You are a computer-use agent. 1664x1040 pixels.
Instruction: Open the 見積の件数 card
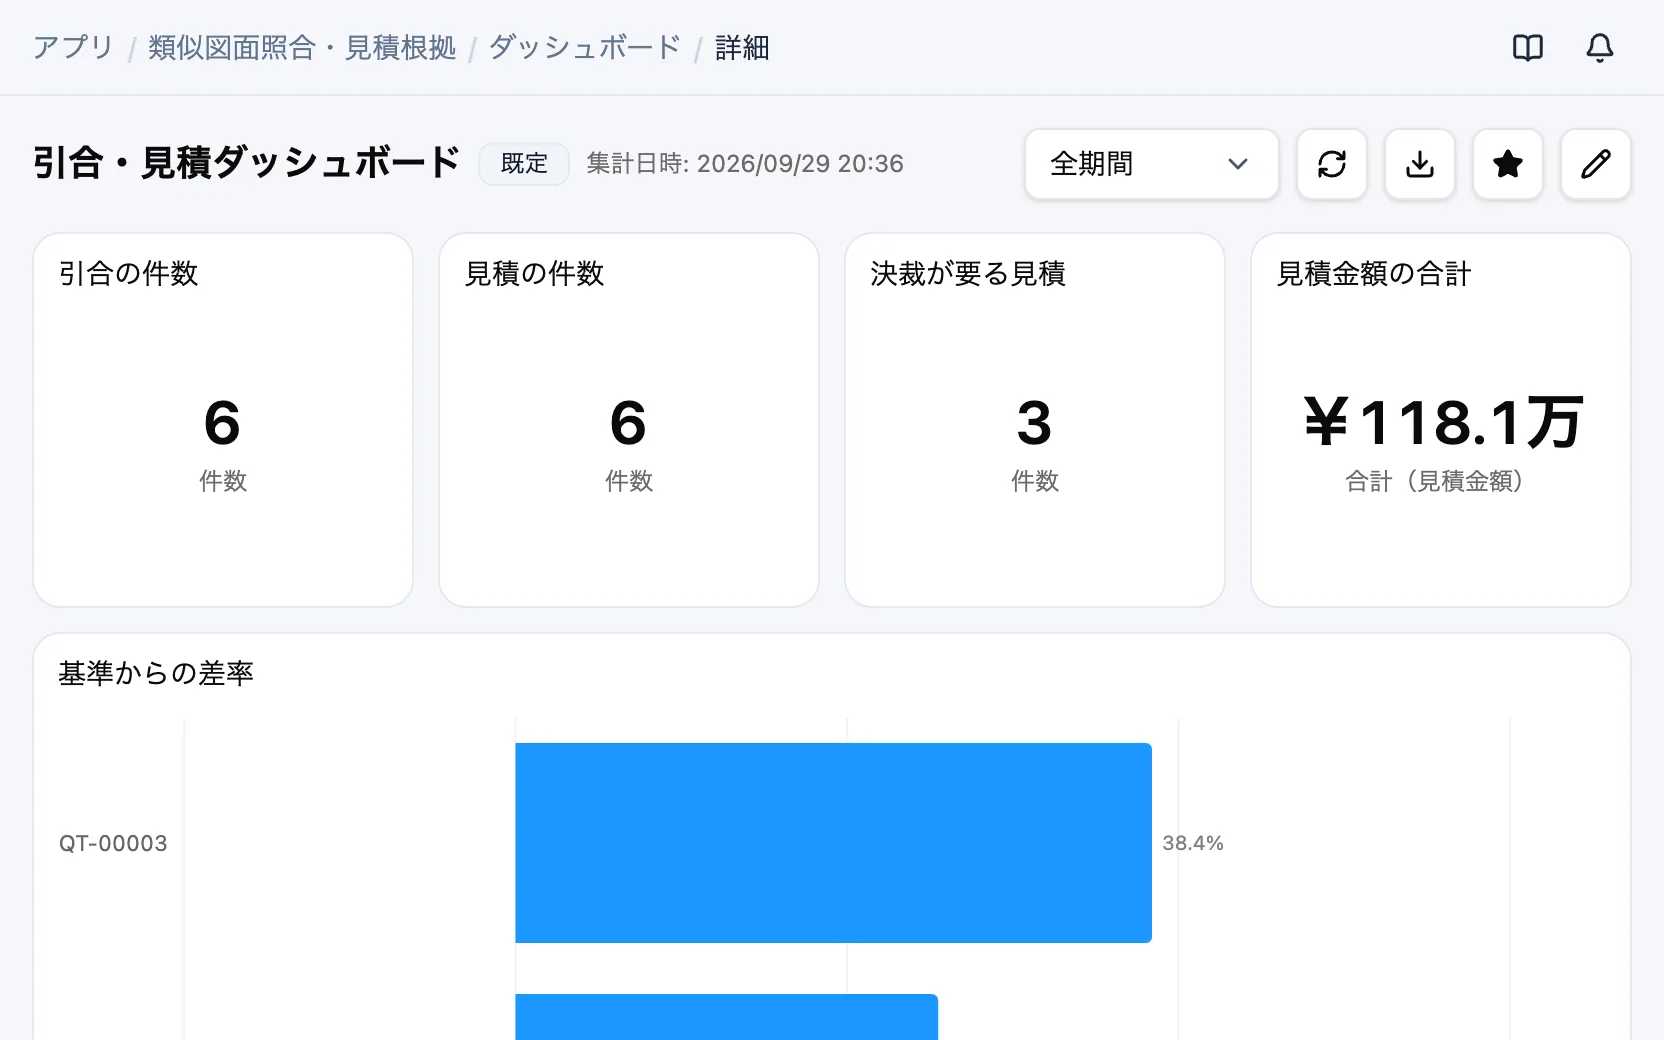629,420
